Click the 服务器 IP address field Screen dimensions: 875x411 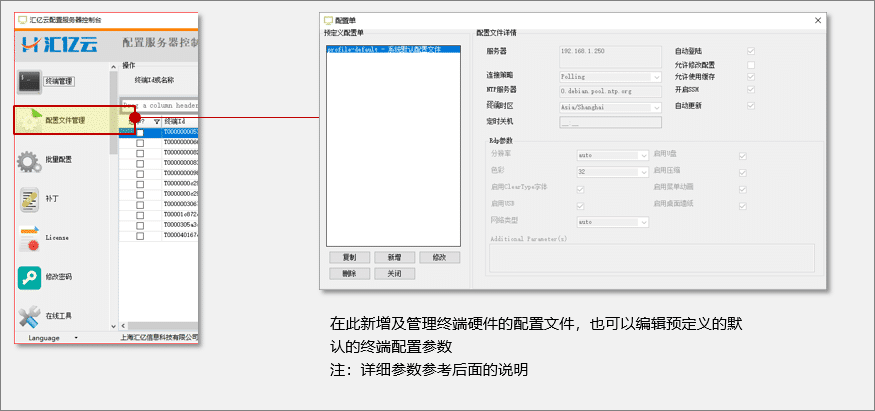pos(609,51)
